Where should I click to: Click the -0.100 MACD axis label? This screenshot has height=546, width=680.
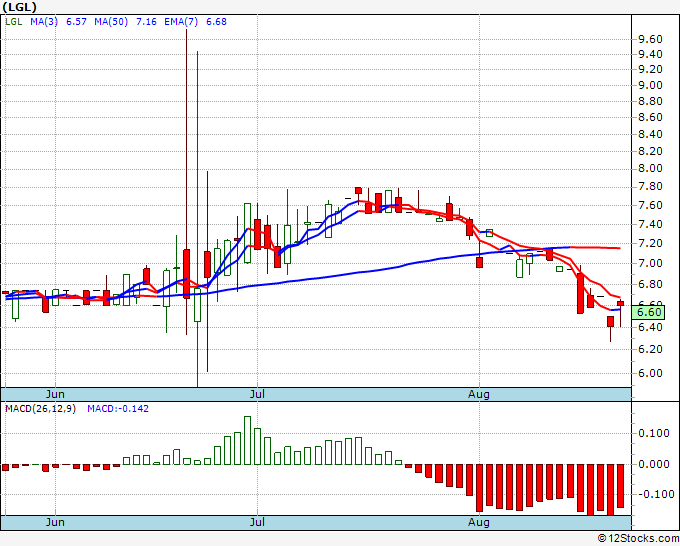pos(653,494)
